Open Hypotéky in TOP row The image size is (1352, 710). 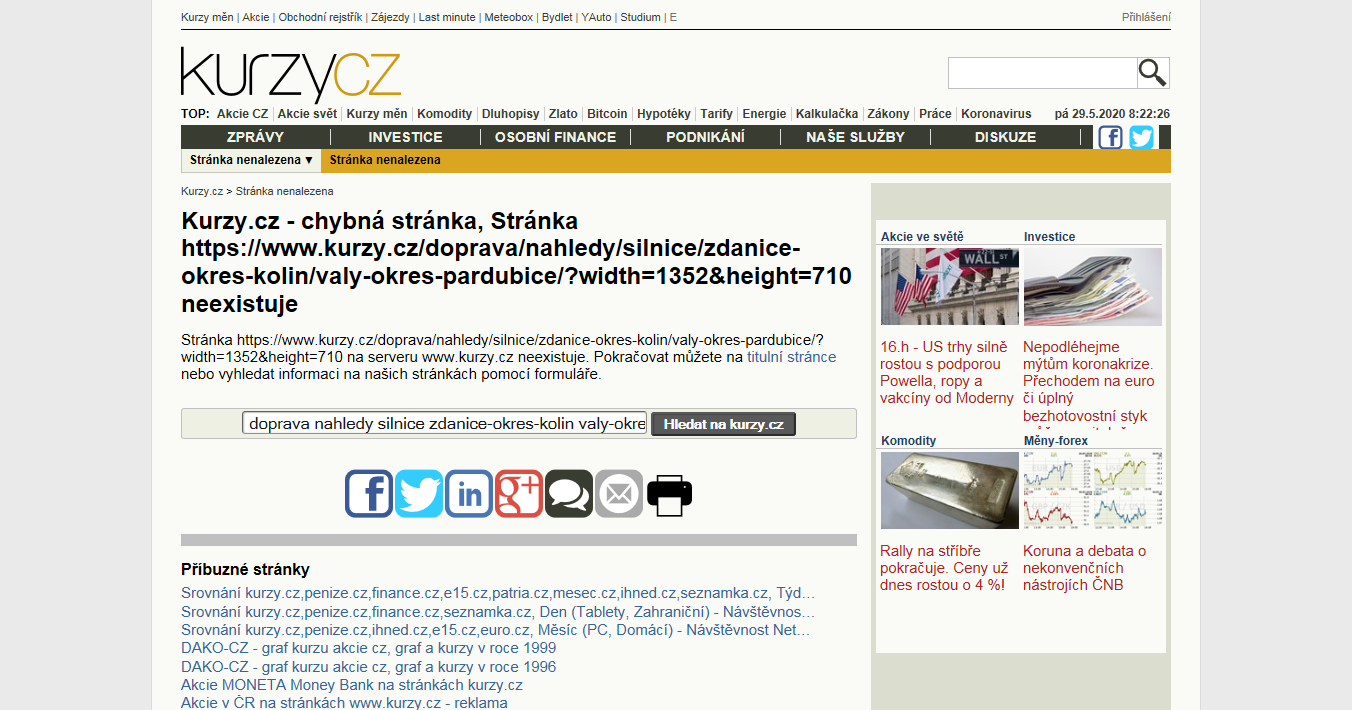663,114
